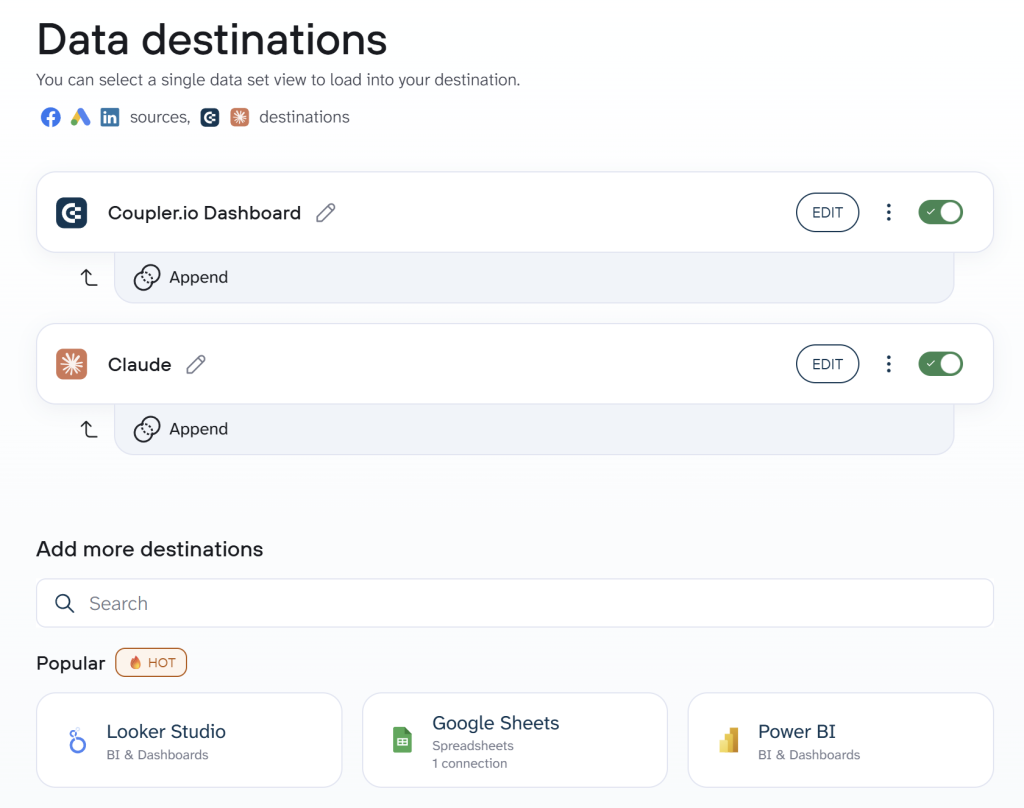Click the 'Claude' destination name text
Screen dimensions: 1024x808
click(140, 364)
